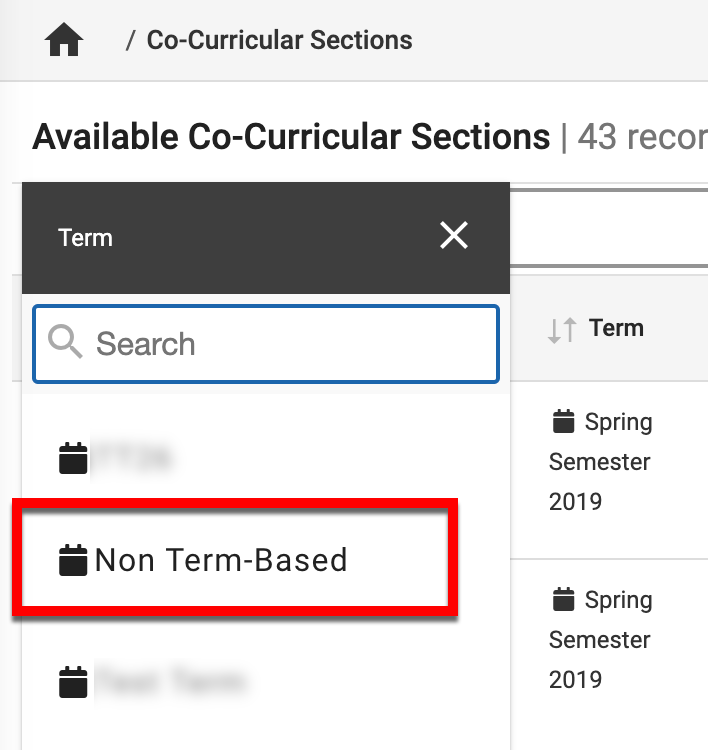718x750 pixels.
Task: Select the blurred term above Non Term-Based
Action: click(x=132, y=459)
